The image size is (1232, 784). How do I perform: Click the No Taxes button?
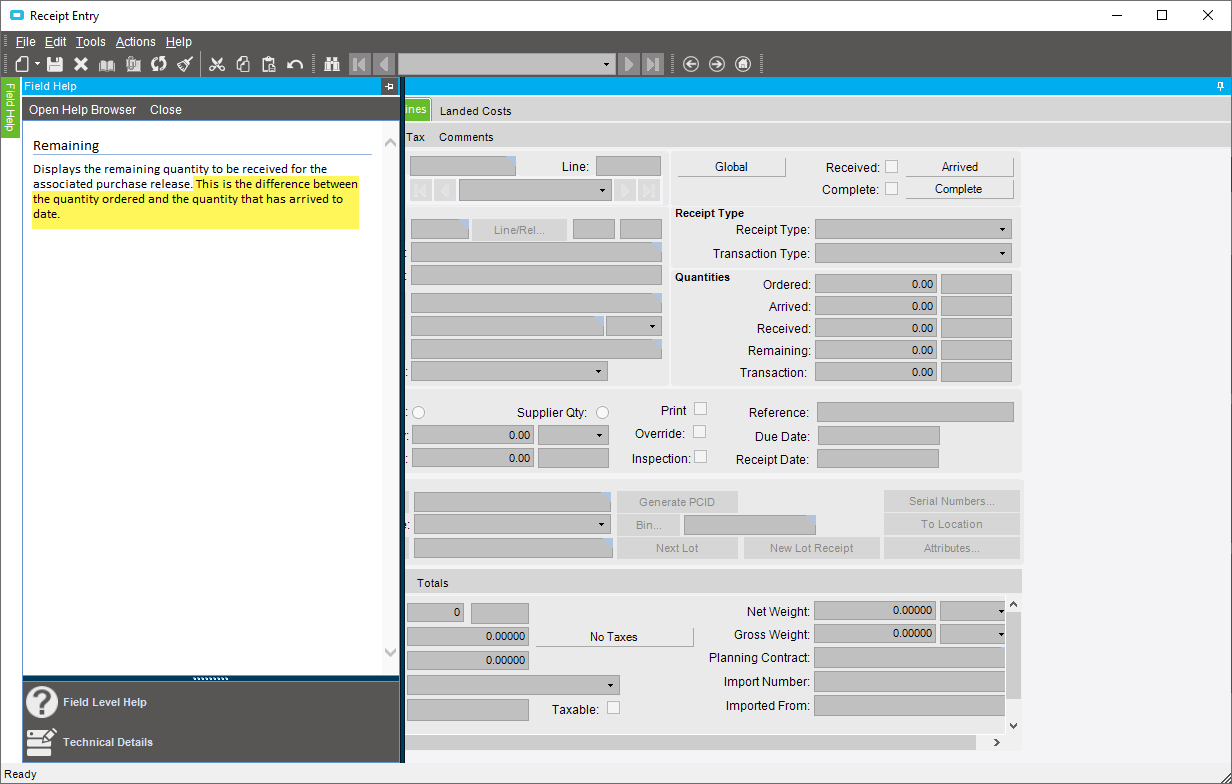614,637
